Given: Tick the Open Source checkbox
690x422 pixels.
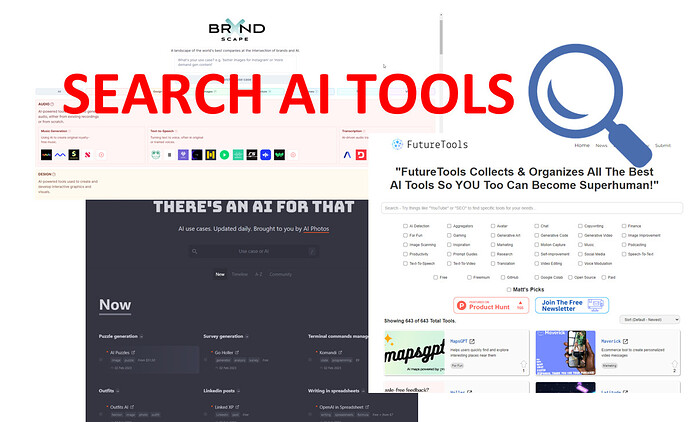Looking at the screenshot, I should (x=570, y=278).
